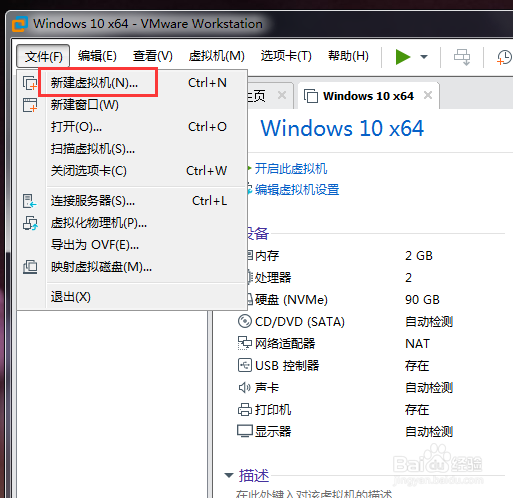
Task: Click the sound card speaker icon
Action: (245, 387)
